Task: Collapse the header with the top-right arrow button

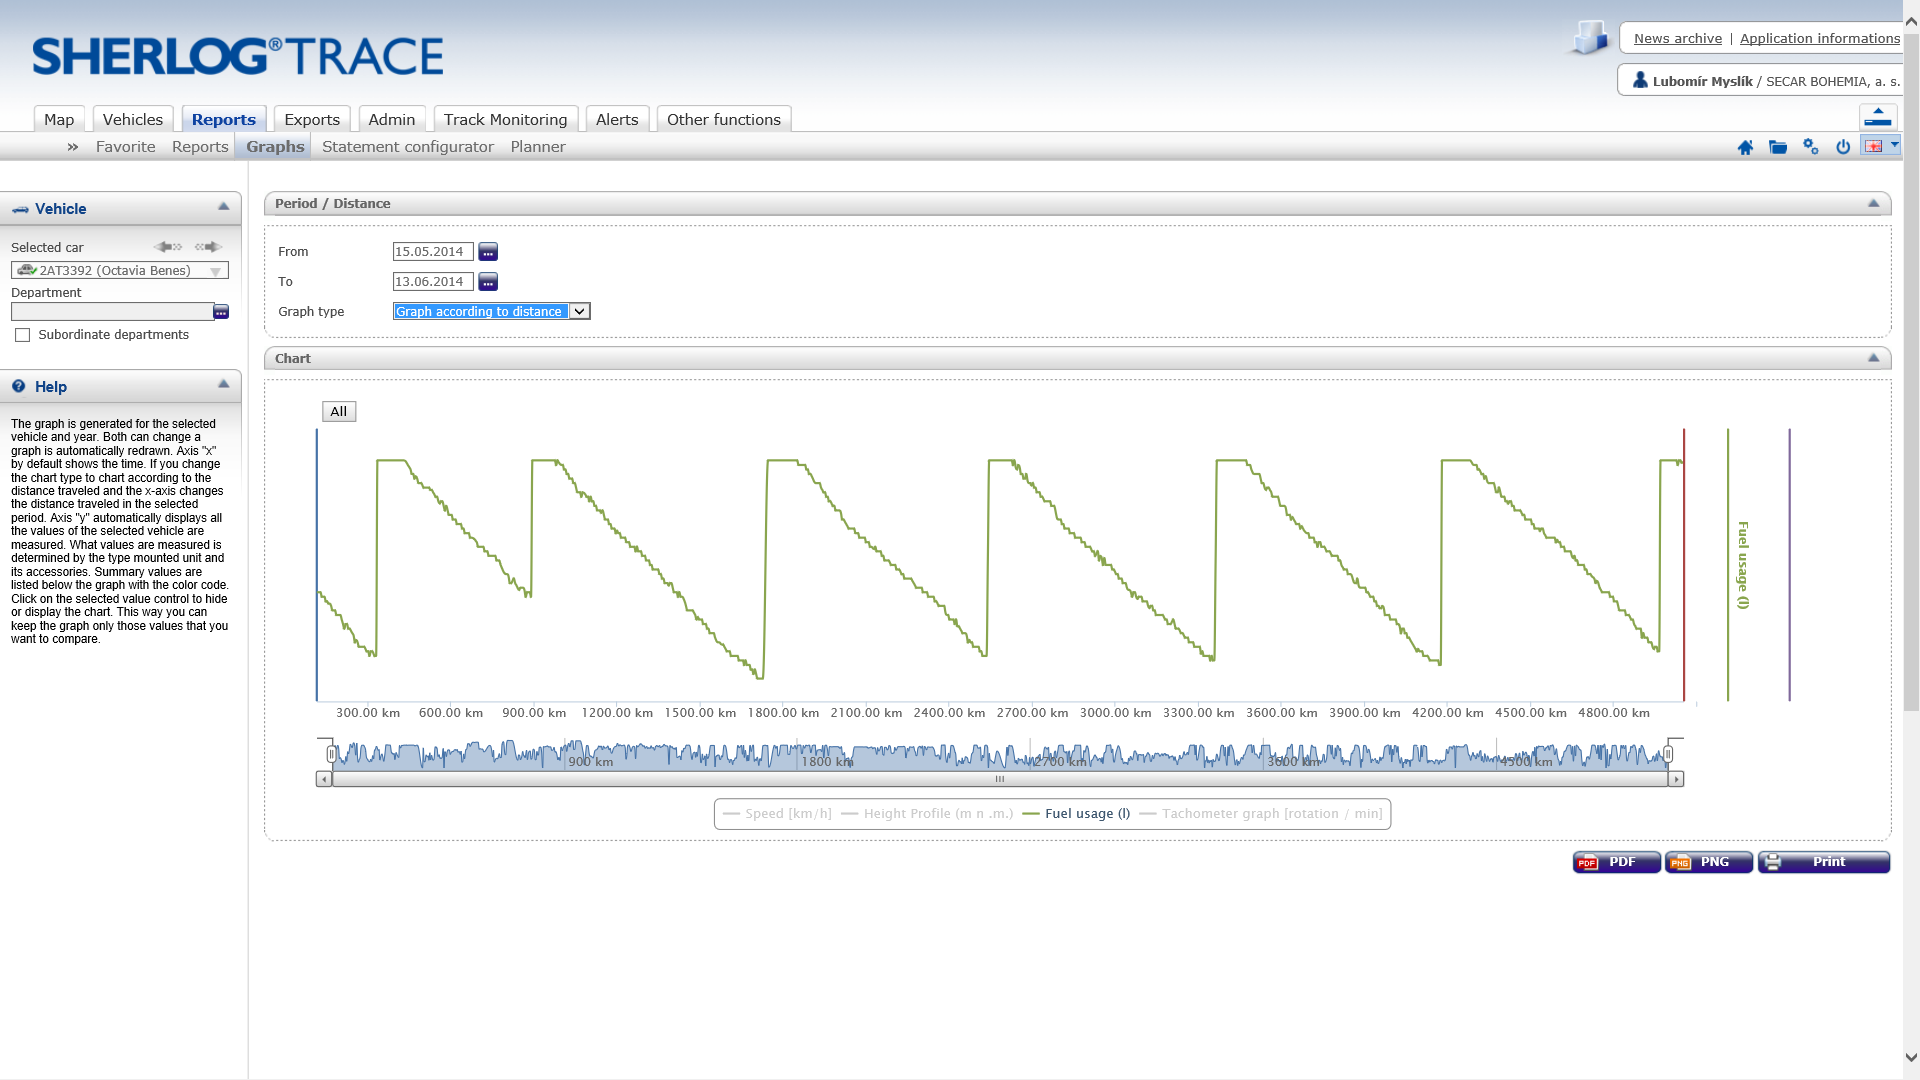Action: (x=1878, y=117)
